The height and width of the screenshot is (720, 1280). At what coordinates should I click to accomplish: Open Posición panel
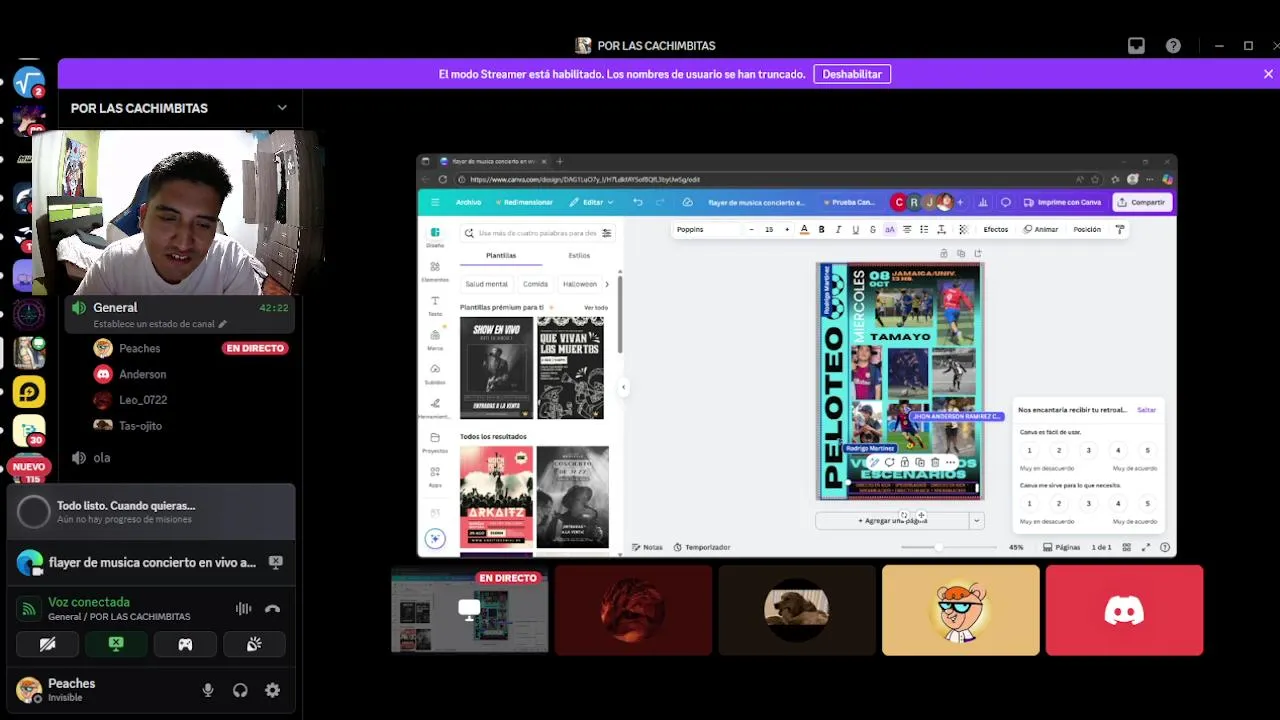pos(1087,229)
